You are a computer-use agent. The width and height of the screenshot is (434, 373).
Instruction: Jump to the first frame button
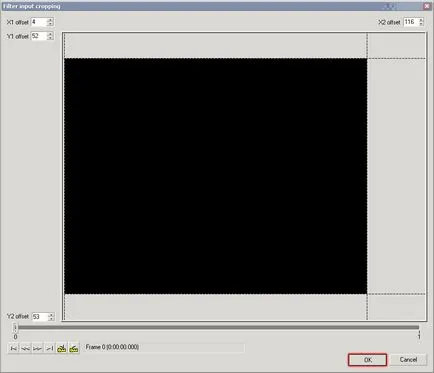(13, 348)
